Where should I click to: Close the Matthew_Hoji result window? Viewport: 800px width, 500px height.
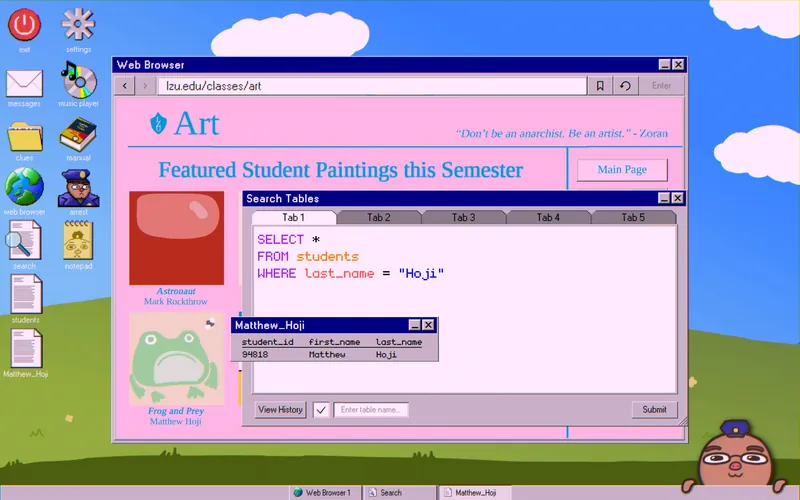[428, 325]
